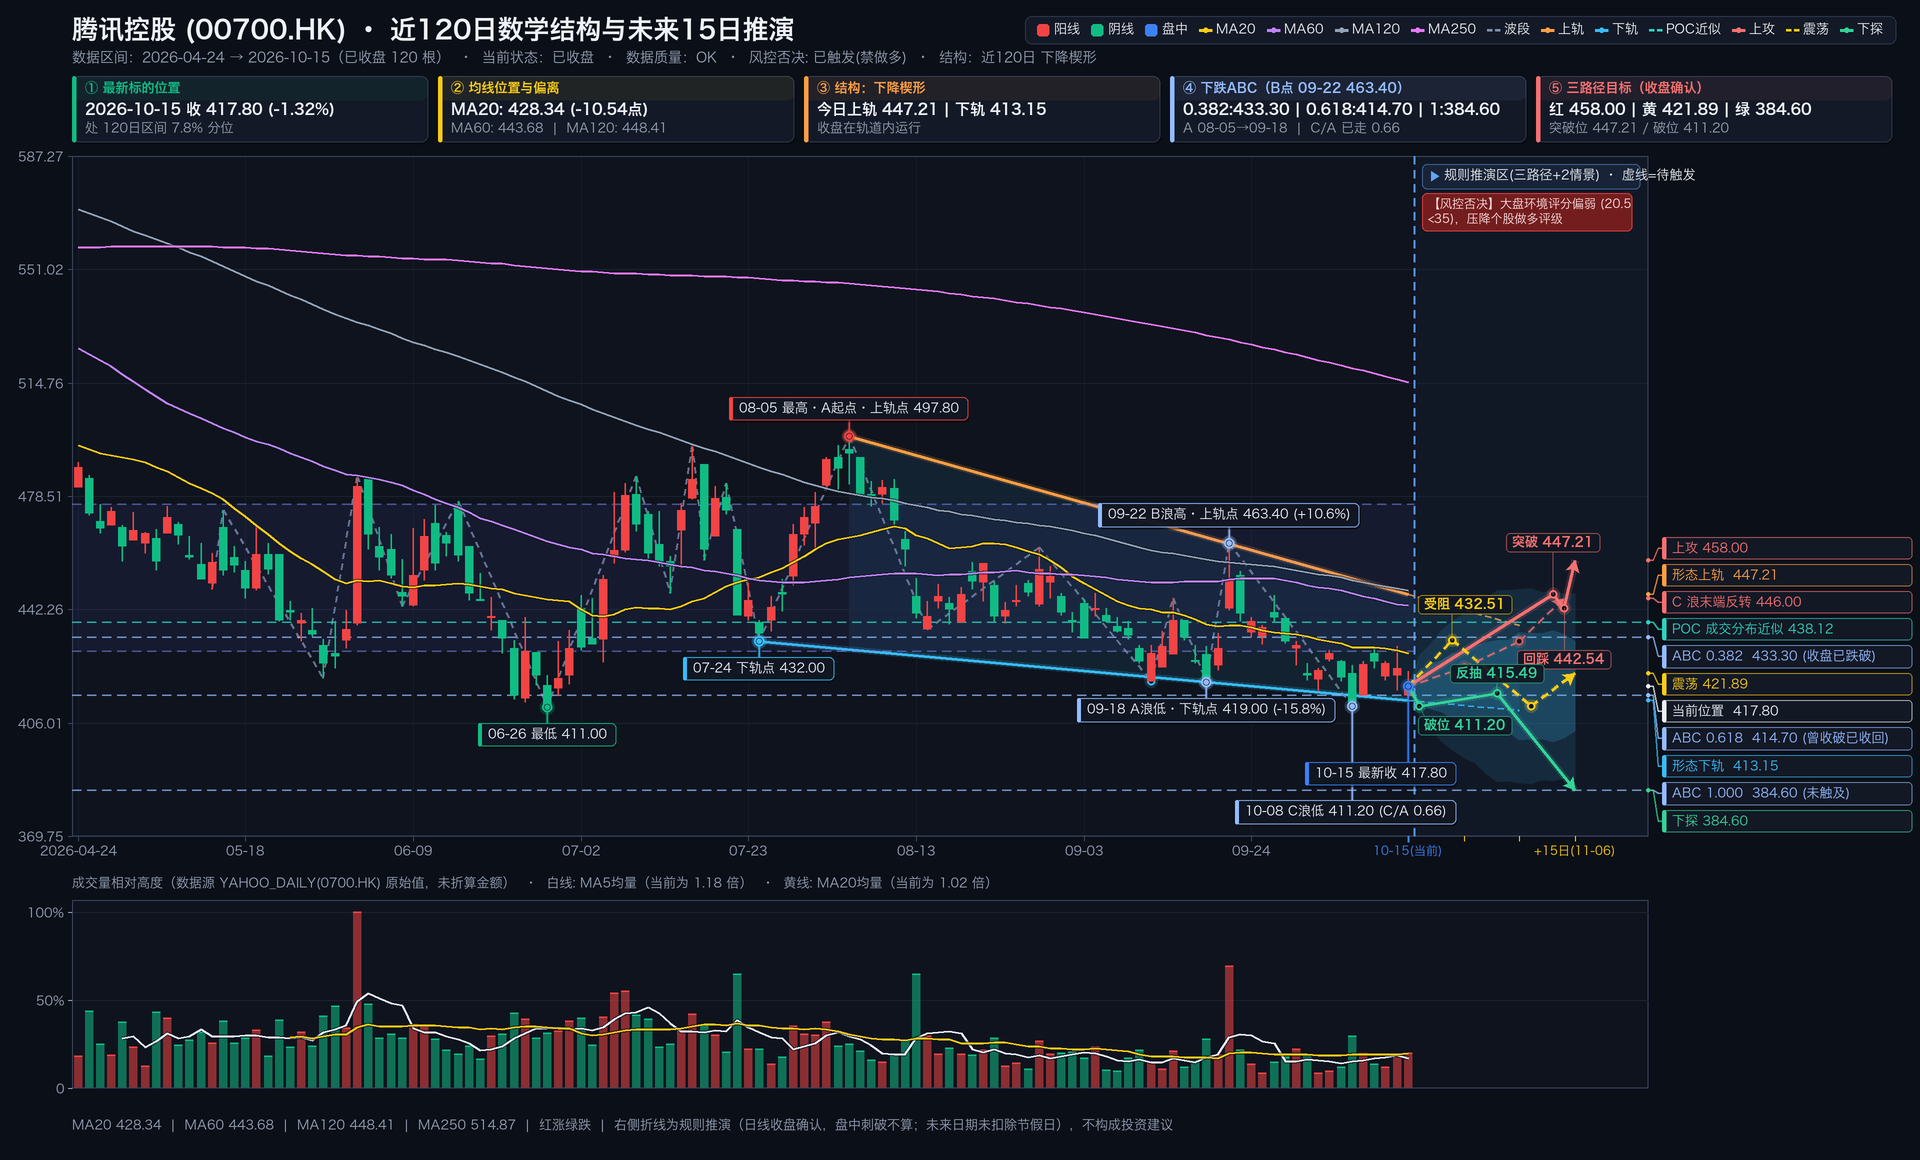
Task: Select the 形态下轨 413.15 level tag
Action: tap(1786, 766)
